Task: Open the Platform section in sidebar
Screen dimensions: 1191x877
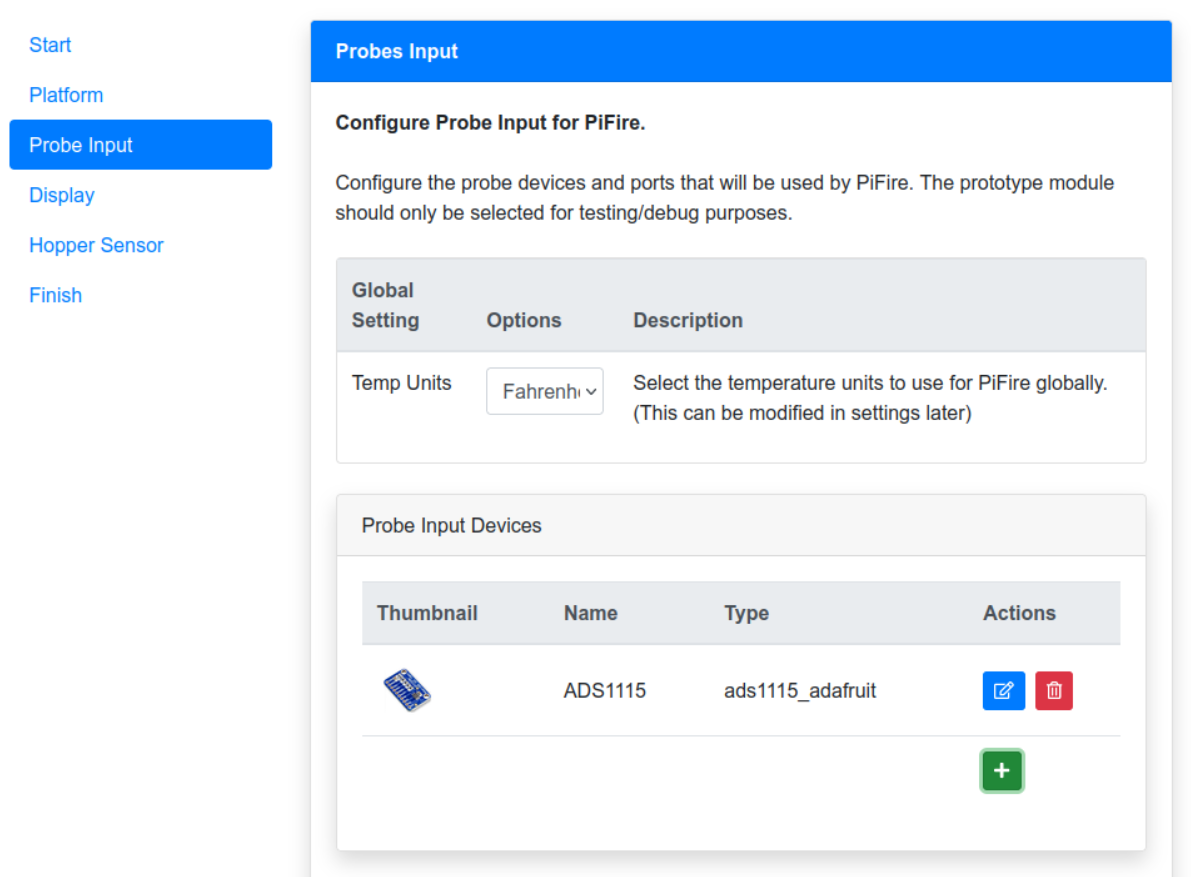Action: click(66, 95)
